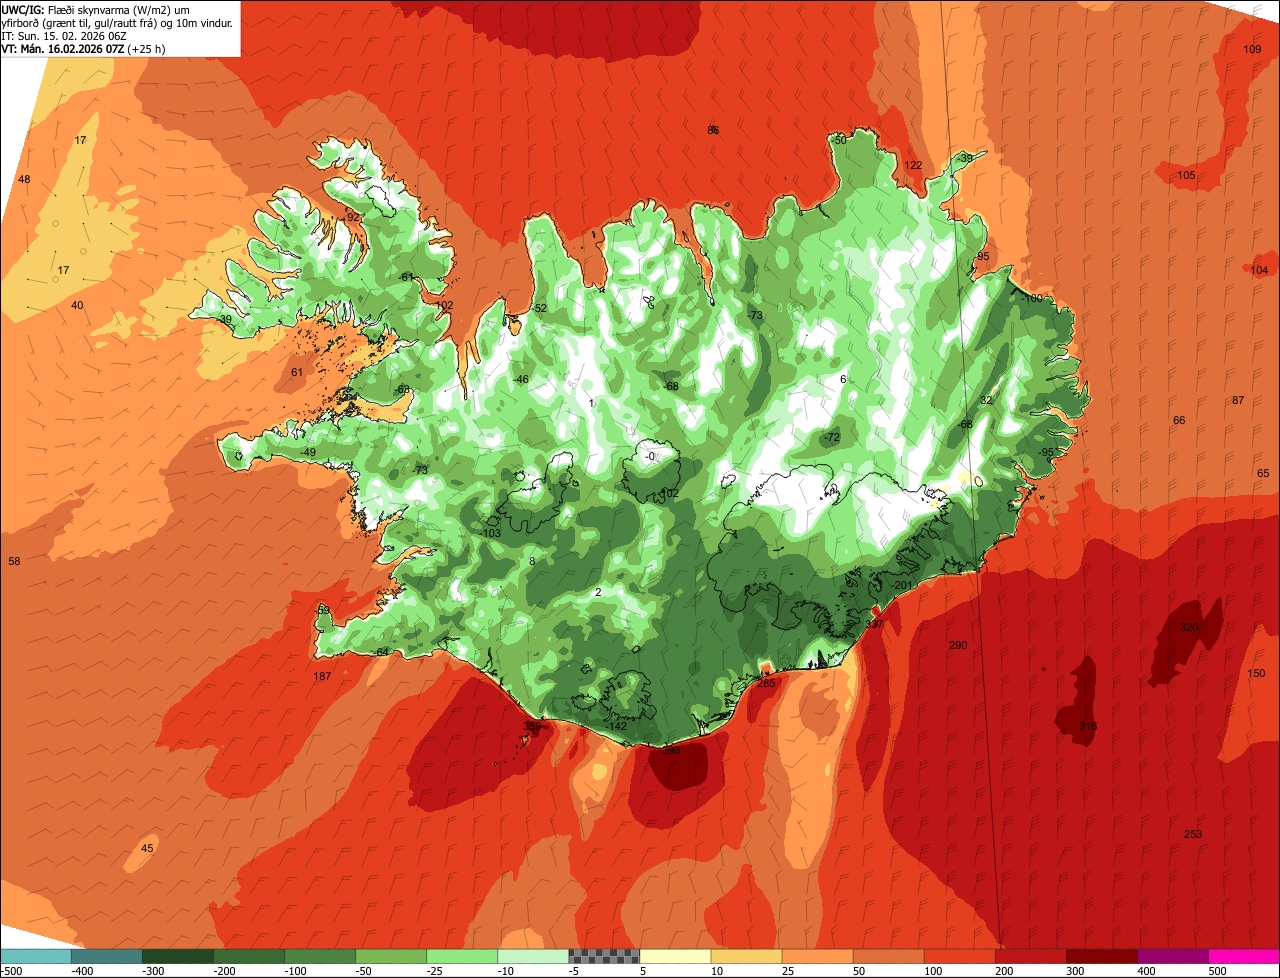The image size is (1280, 978).
Task: Click the '53' value off the southwest tip
Action: [x=323, y=610]
